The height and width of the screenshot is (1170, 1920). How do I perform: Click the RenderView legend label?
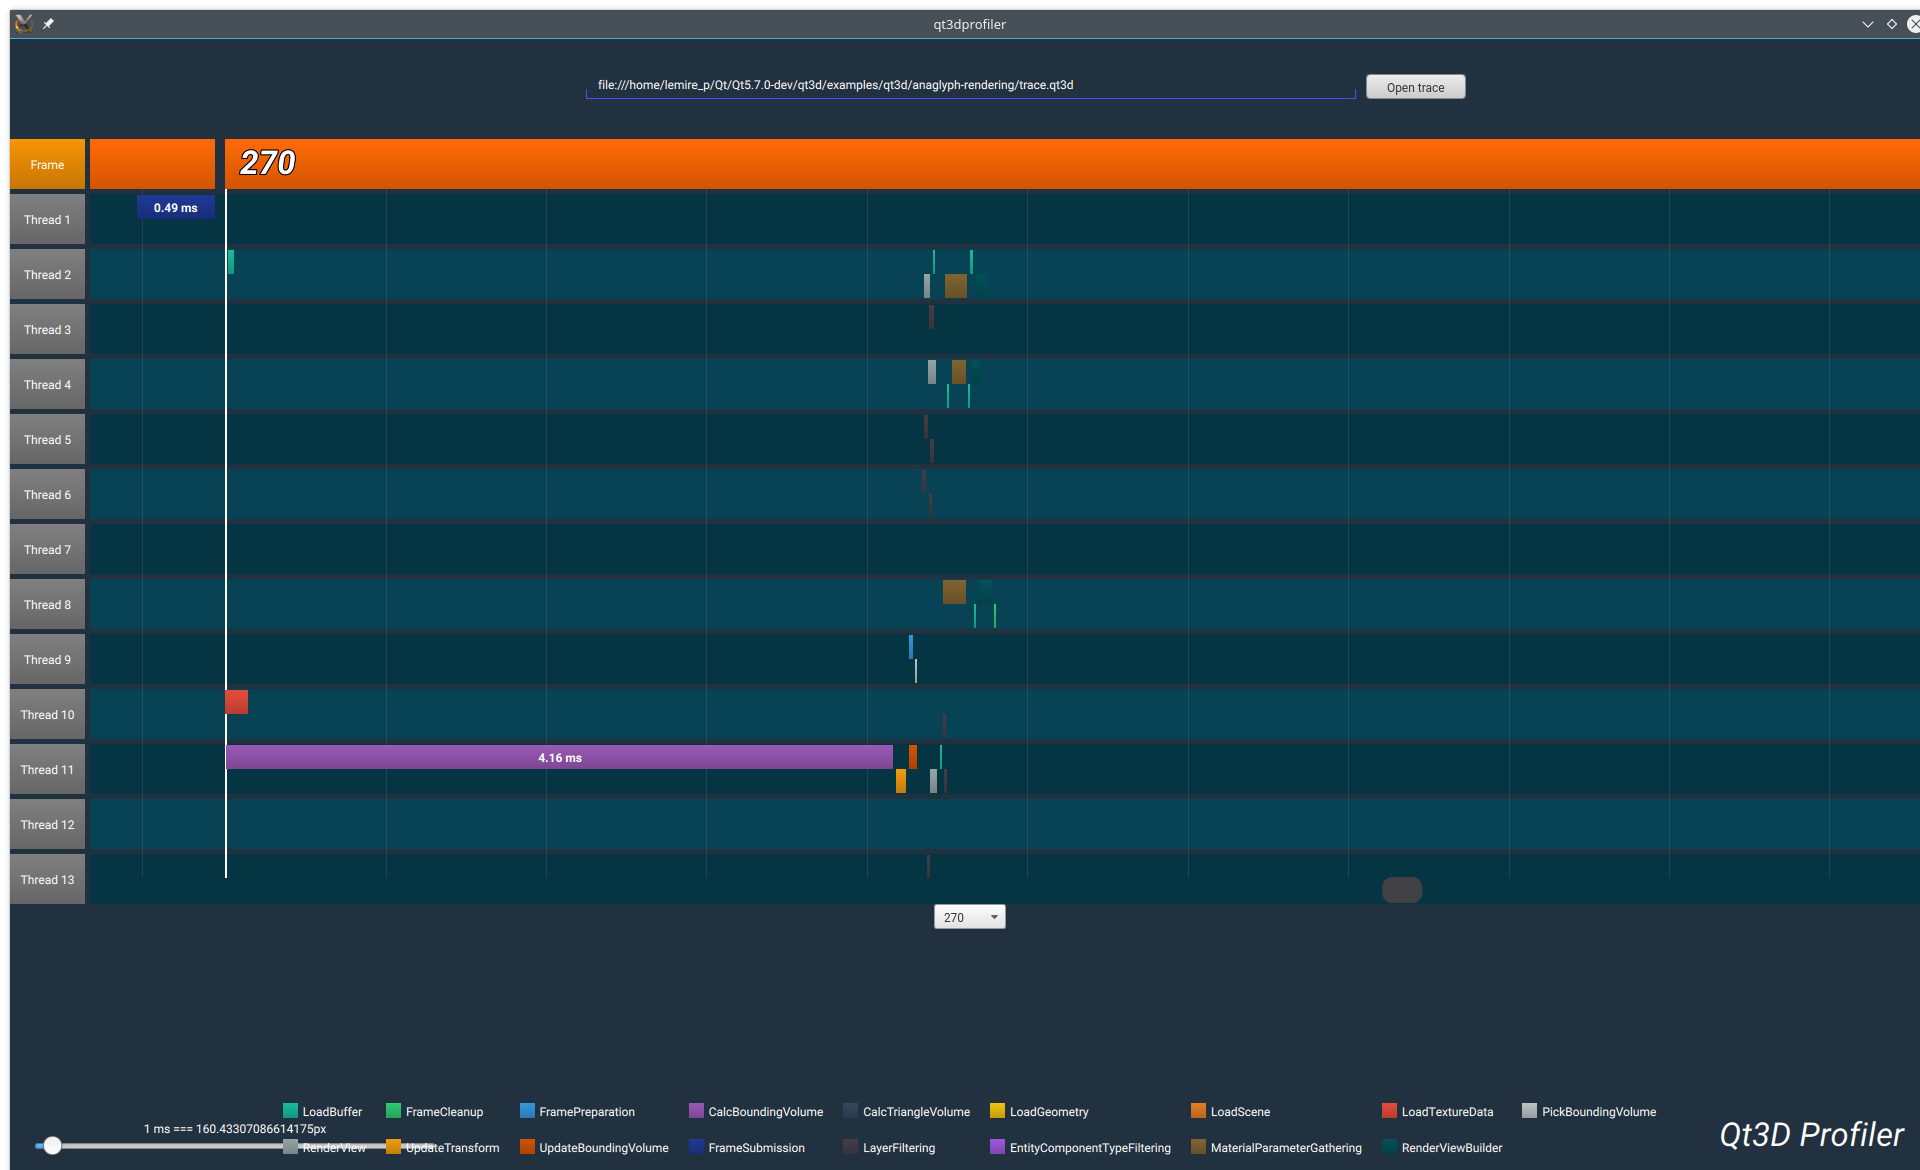[x=334, y=1148]
